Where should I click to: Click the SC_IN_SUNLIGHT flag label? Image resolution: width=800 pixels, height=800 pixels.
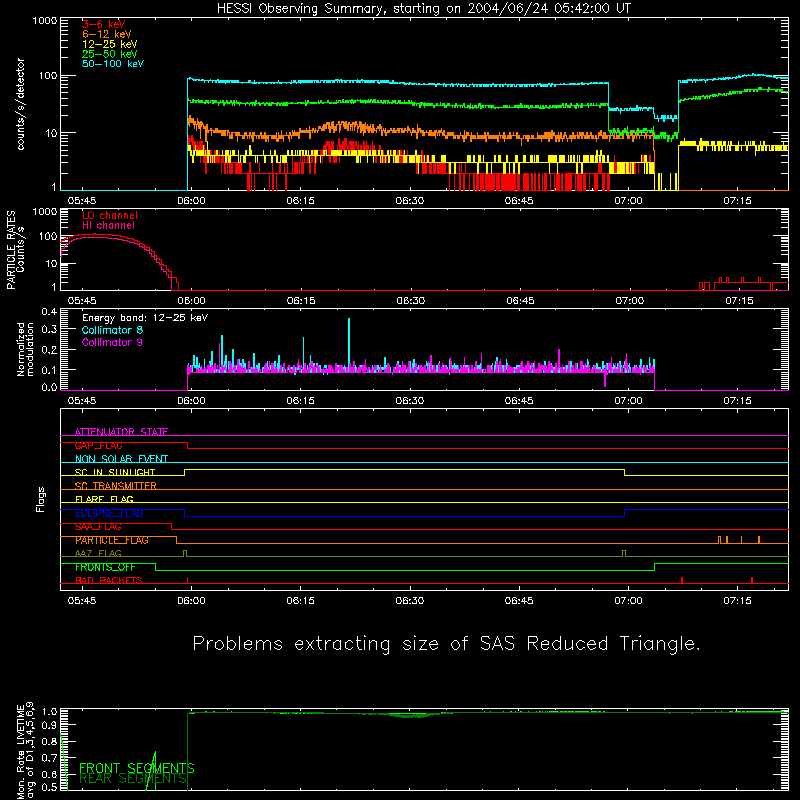point(115,472)
